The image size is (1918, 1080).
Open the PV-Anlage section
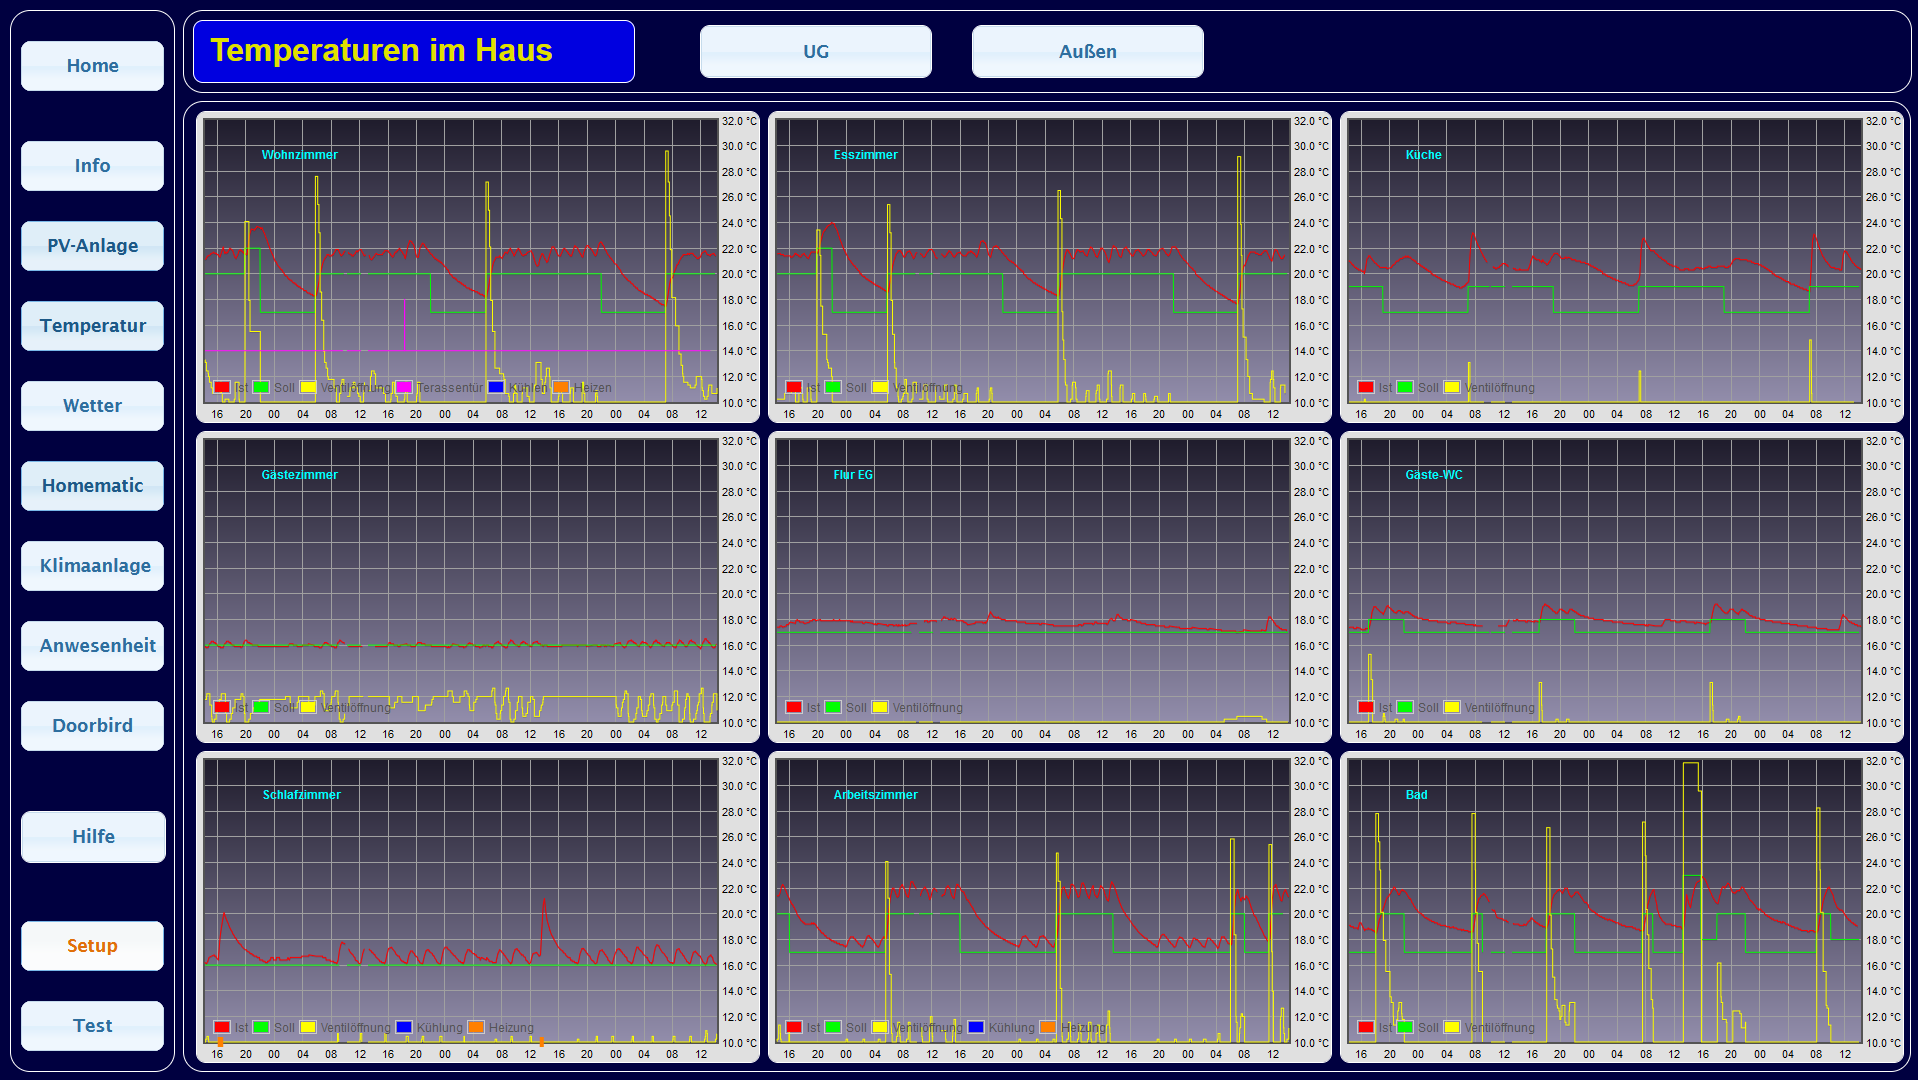click(92, 246)
